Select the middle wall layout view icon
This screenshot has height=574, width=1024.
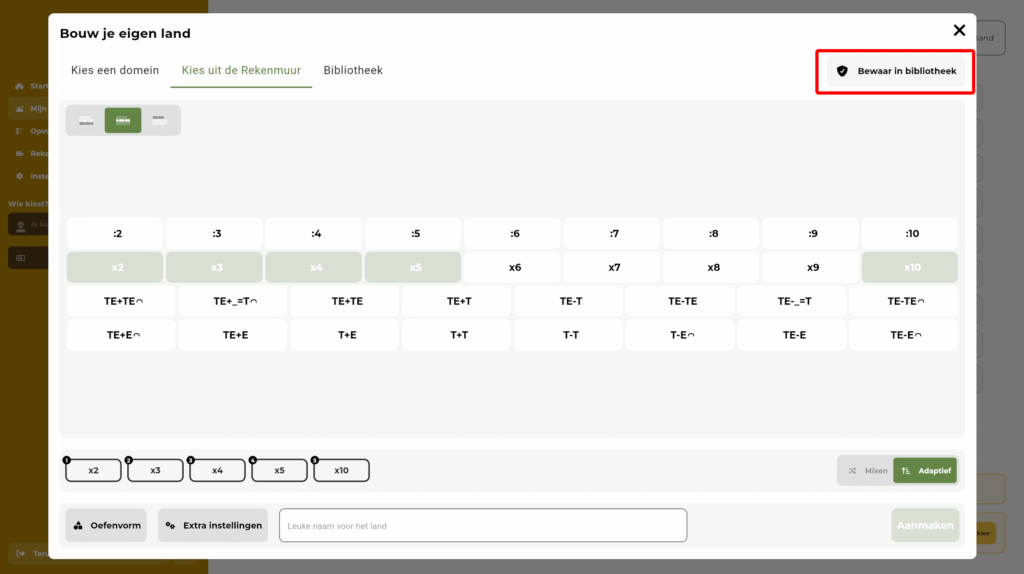click(x=123, y=120)
